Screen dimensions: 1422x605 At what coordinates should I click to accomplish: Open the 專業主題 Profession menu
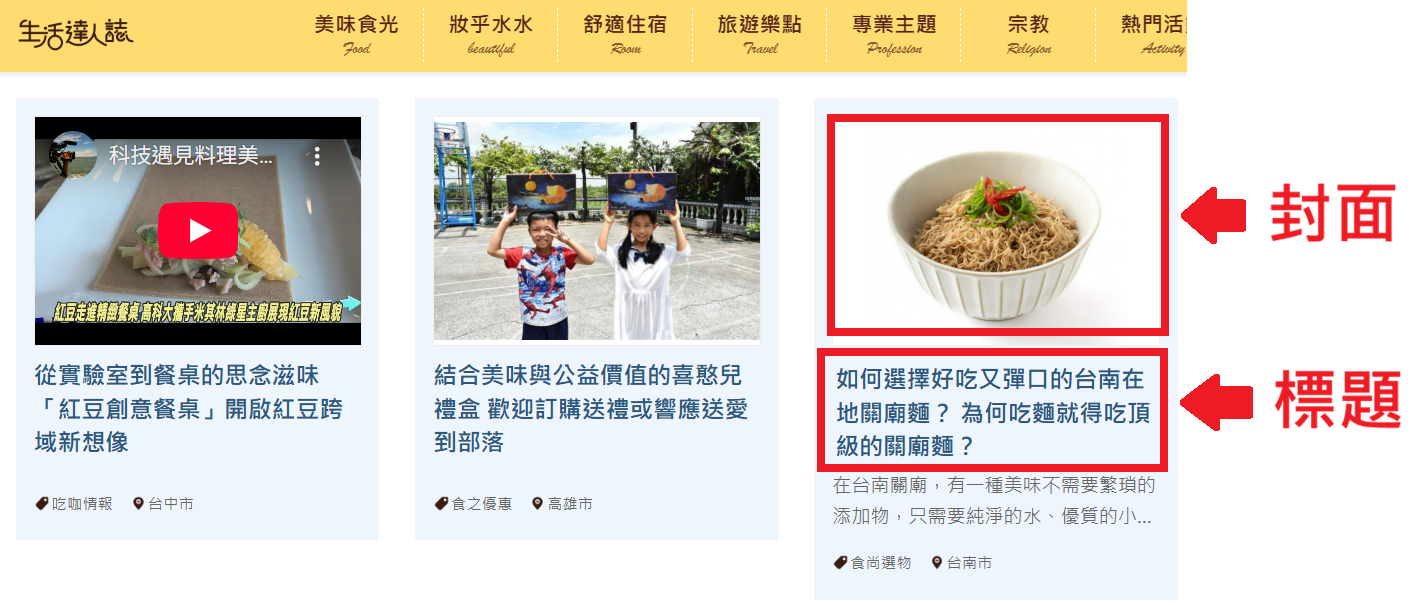point(894,34)
